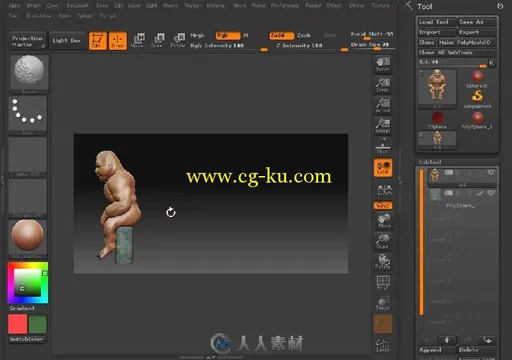The image size is (512, 360).
Task: Toggle the Zsub mode button
Action: pyautogui.click(x=304, y=35)
